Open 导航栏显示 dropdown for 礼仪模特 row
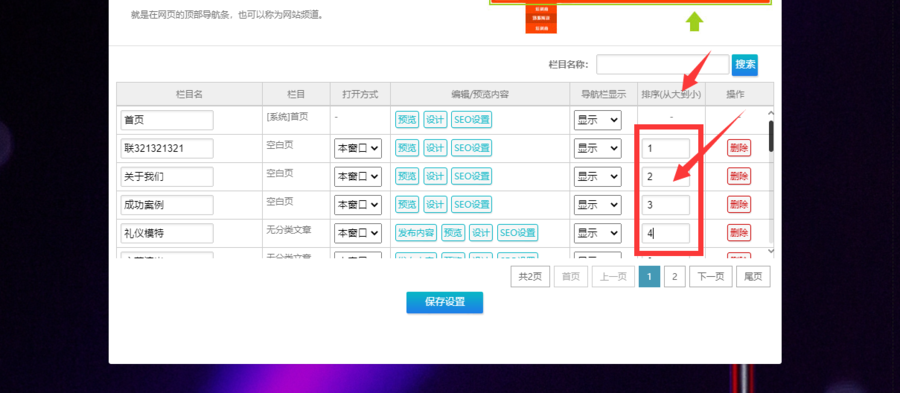The width and height of the screenshot is (900, 393). click(x=598, y=233)
